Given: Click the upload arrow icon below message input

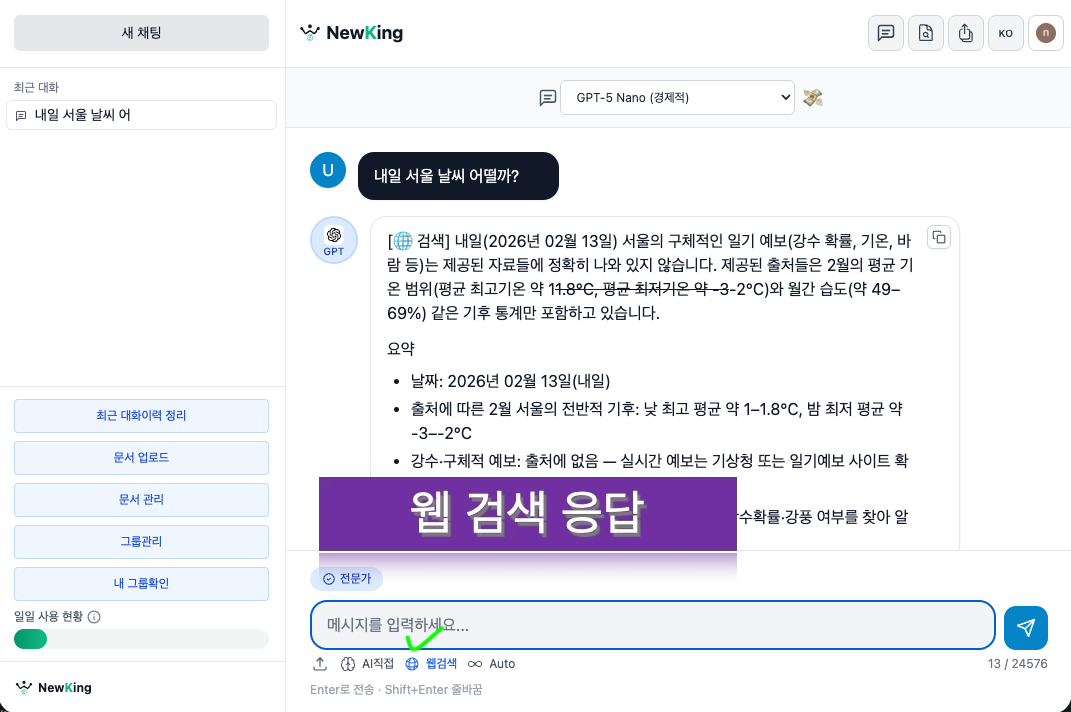Looking at the screenshot, I should pos(320,663).
